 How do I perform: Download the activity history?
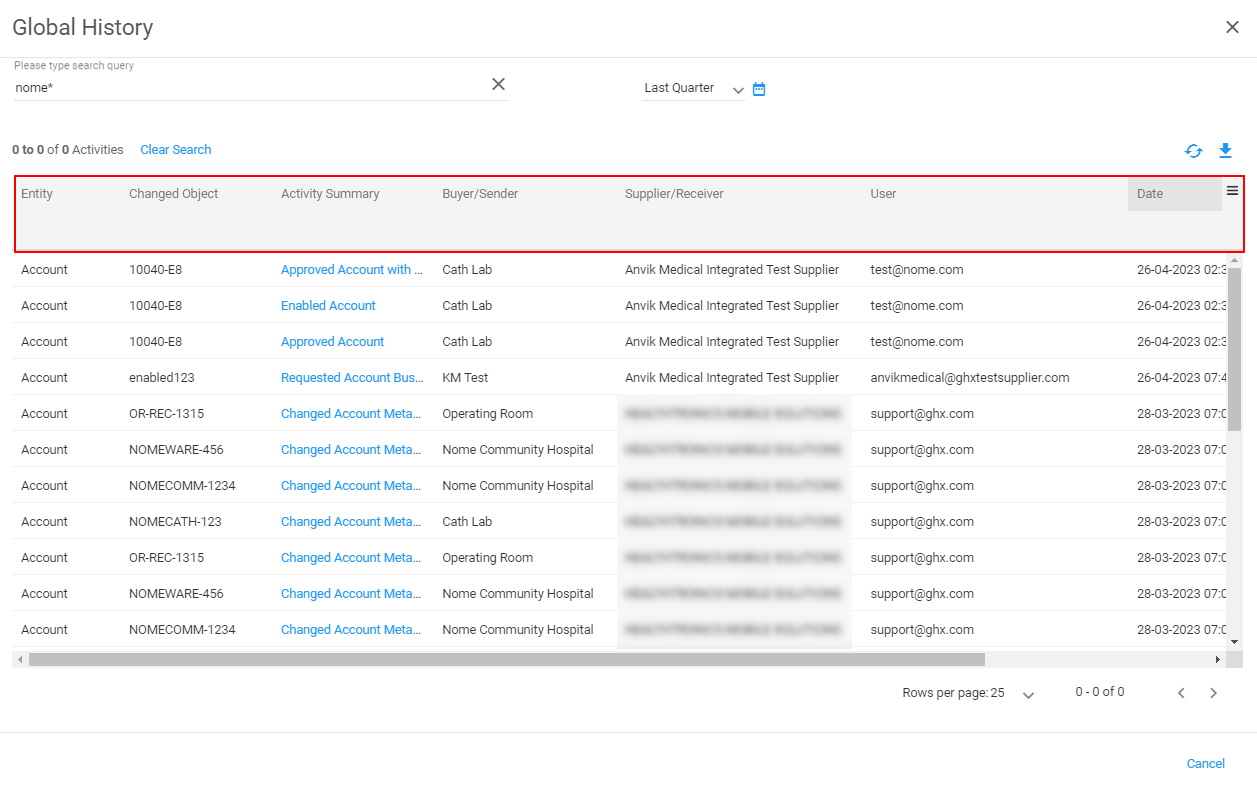pyautogui.click(x=1225, y=151)
